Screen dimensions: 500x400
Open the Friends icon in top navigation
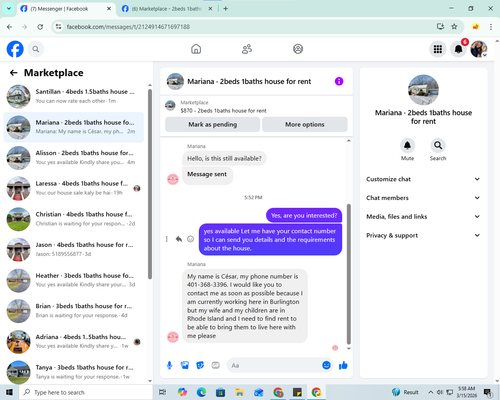click(247, 49)
